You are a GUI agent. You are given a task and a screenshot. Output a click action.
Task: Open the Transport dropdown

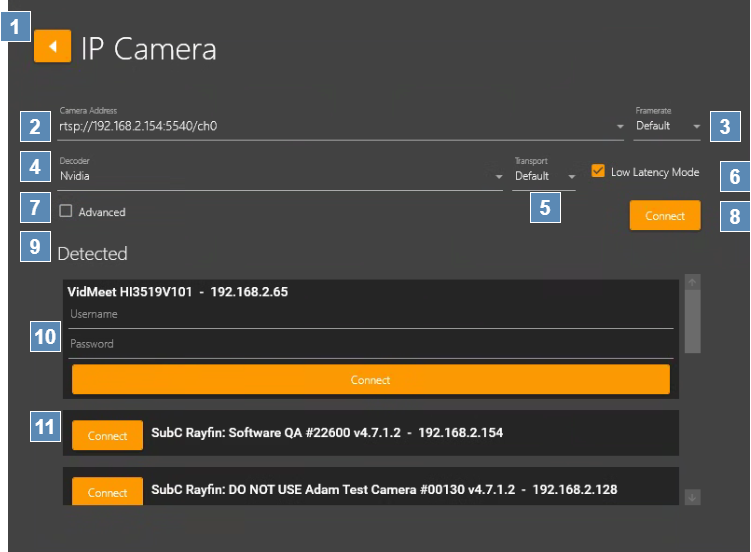coord(545,177)
